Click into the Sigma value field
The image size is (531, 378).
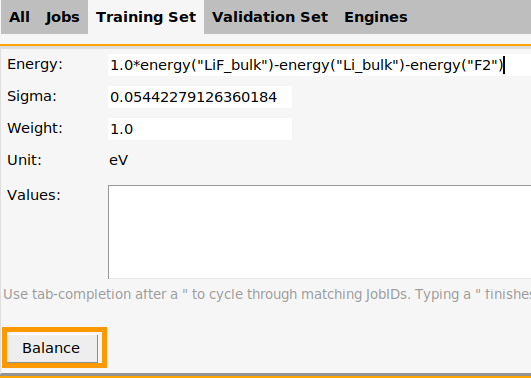(200, 97)
